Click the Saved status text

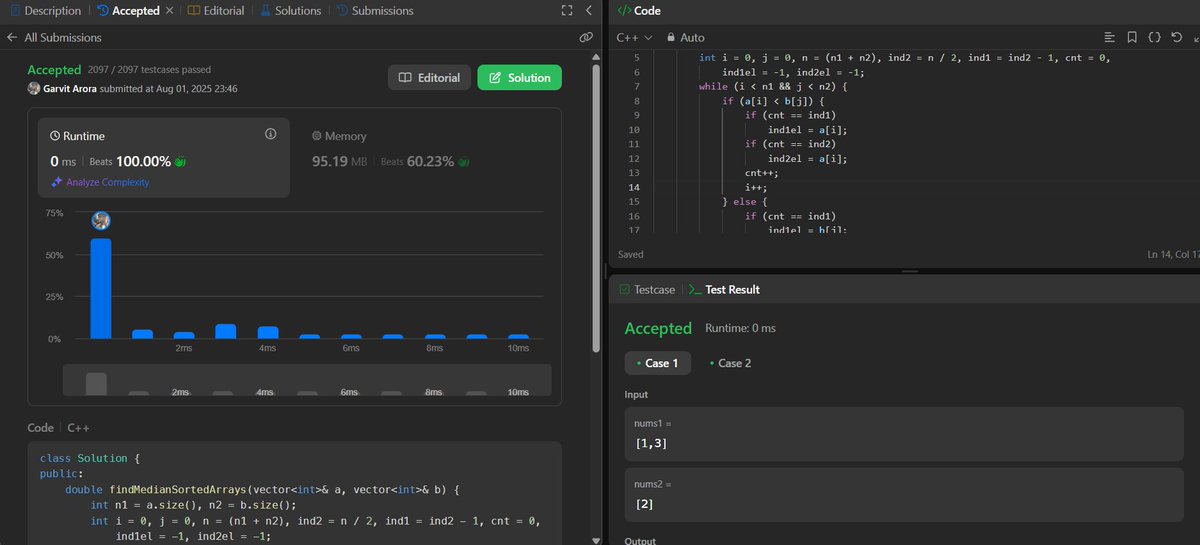pyautogui.click(x=631, y=254)
